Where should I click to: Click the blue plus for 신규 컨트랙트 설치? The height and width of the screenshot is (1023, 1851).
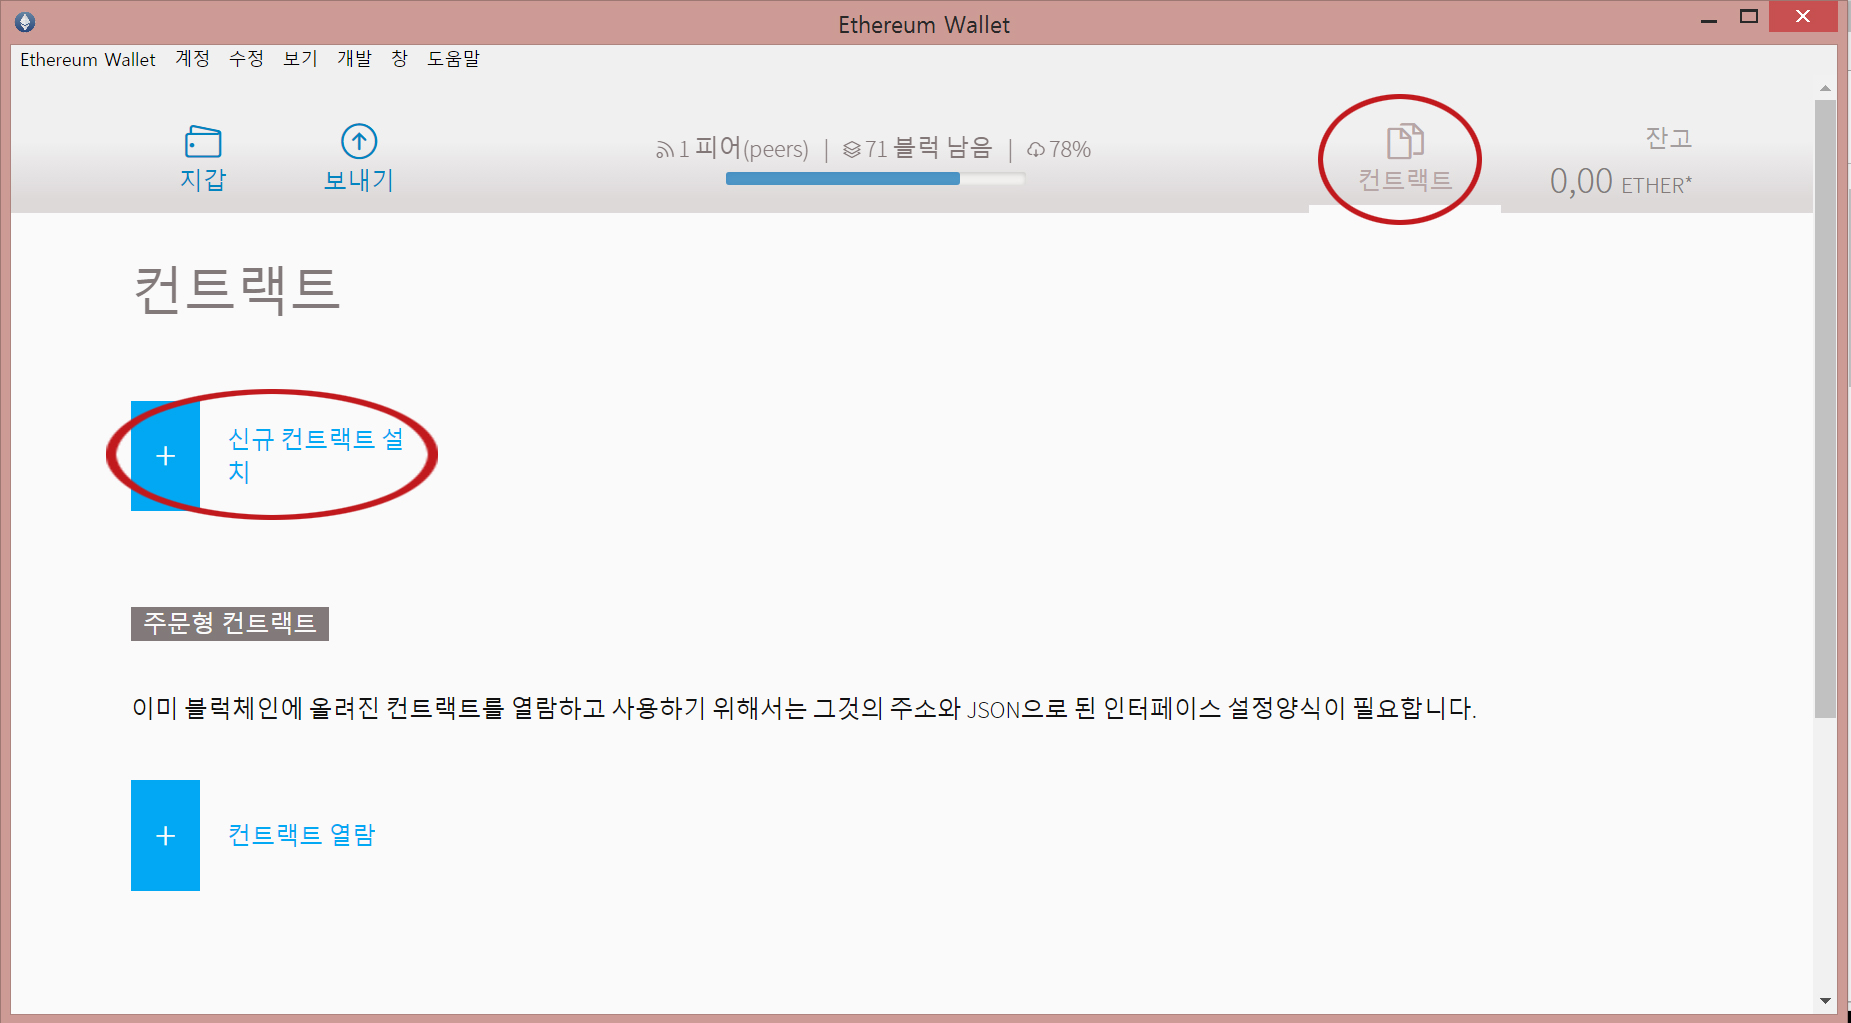coord(165,456)
